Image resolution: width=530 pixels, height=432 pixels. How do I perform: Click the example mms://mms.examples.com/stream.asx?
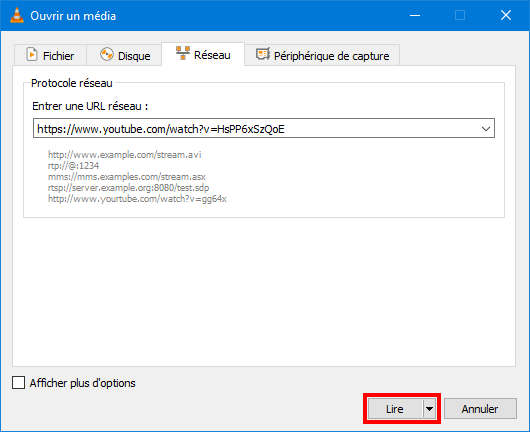[127, 177]
